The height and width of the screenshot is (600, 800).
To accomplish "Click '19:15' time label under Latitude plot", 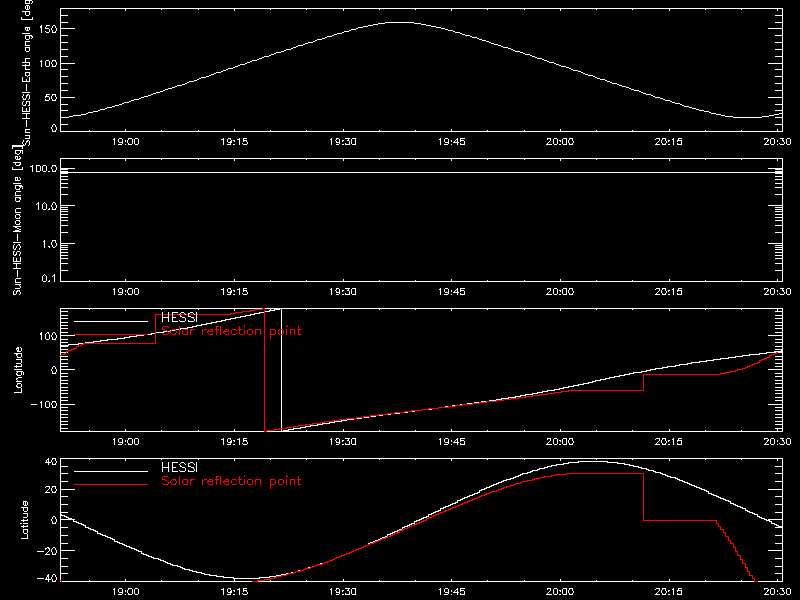I will pyautogui.click(x=234, y=592).
